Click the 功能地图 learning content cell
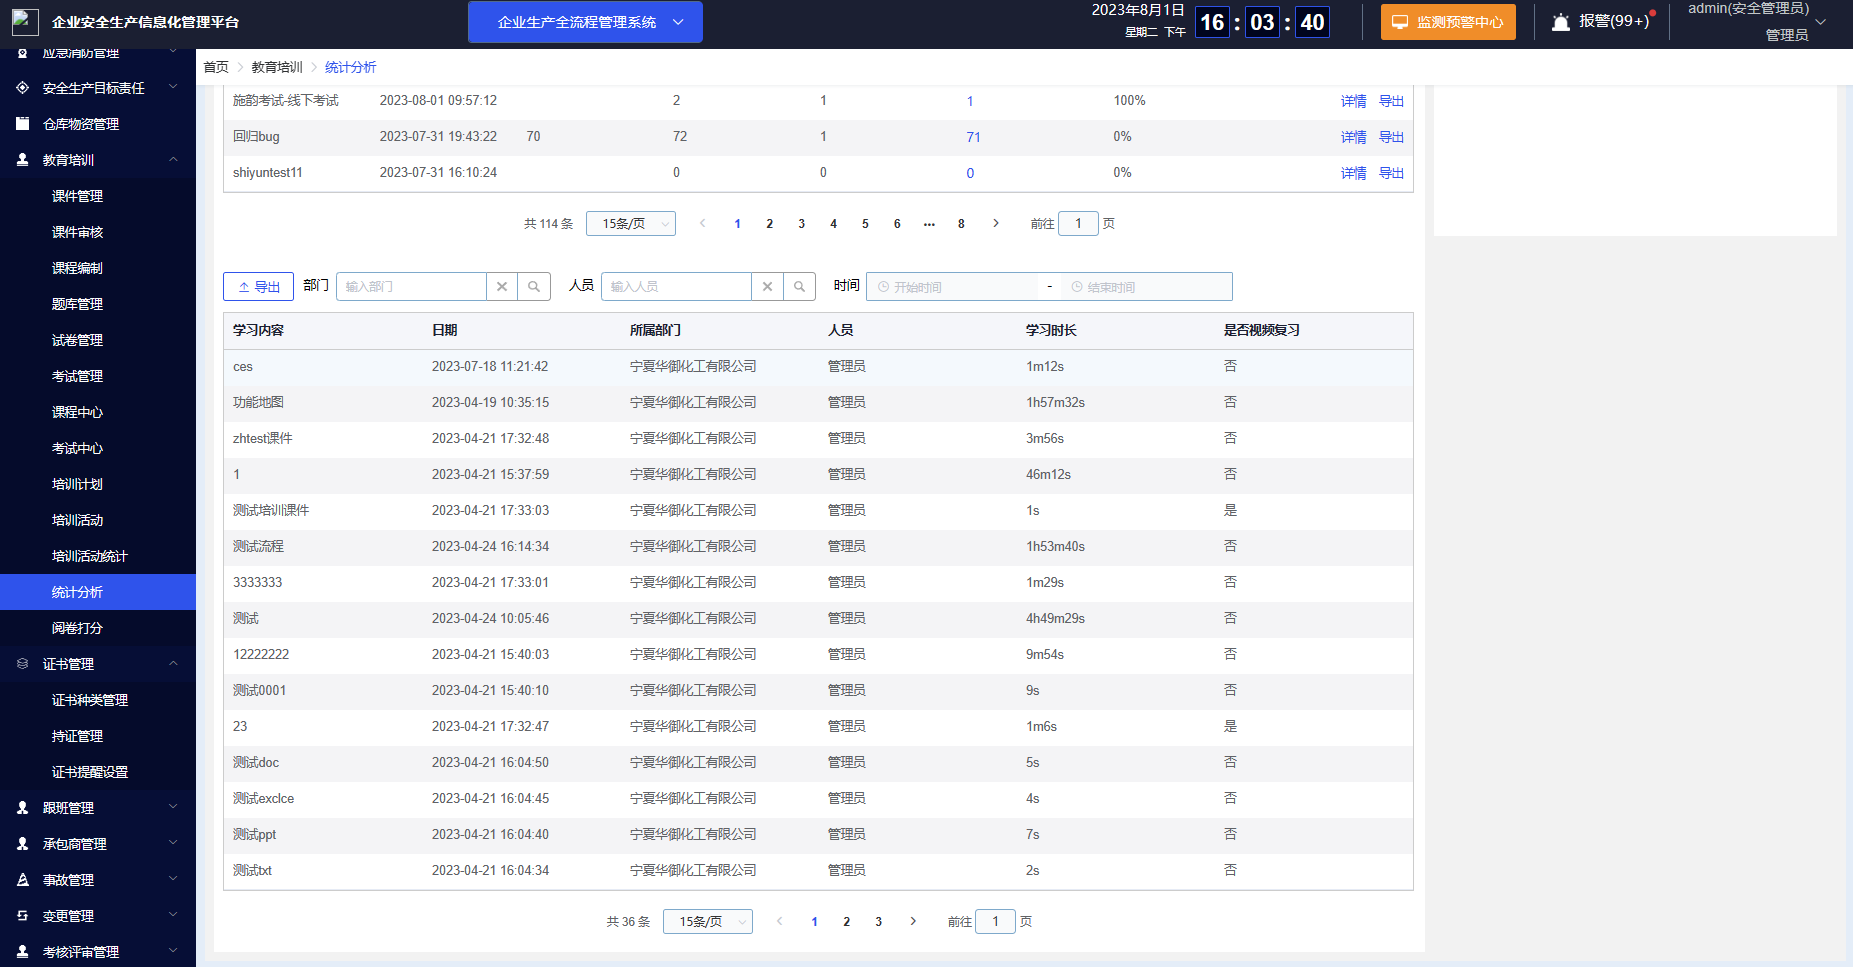Image resolution: width=1853 pixels, height=967 pixels. coord(258,402)
